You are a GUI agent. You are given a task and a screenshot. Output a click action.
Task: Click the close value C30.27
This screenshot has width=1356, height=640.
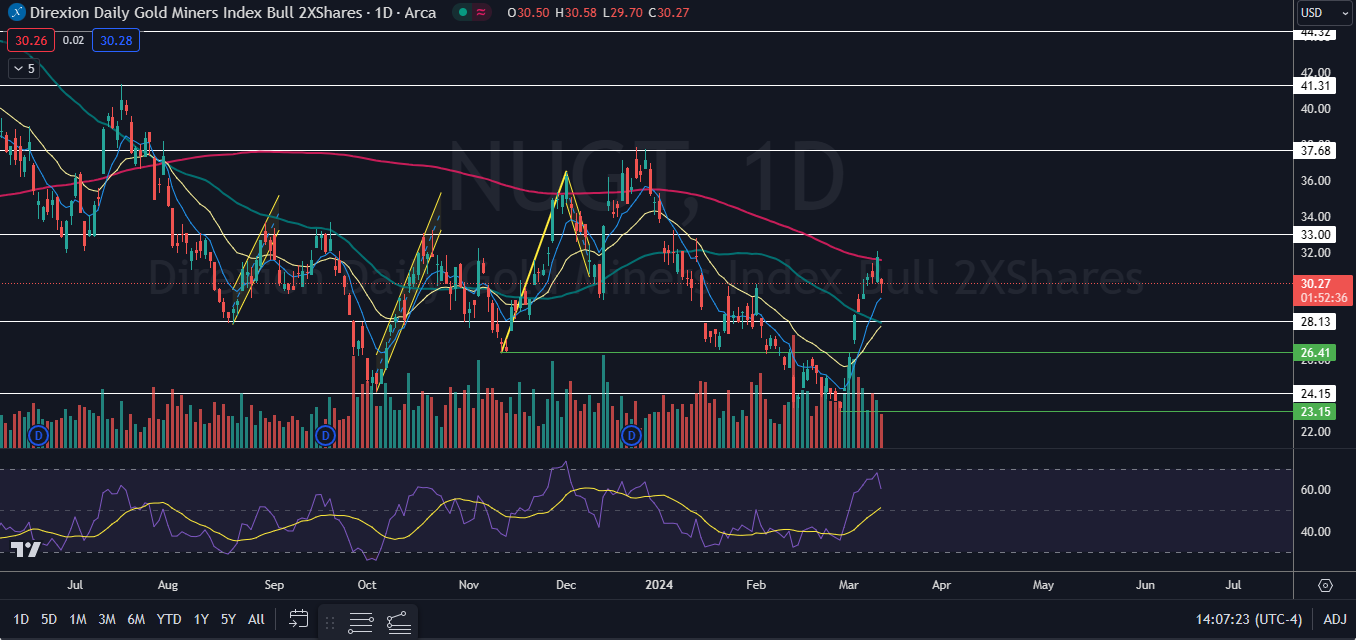point(668,13)
